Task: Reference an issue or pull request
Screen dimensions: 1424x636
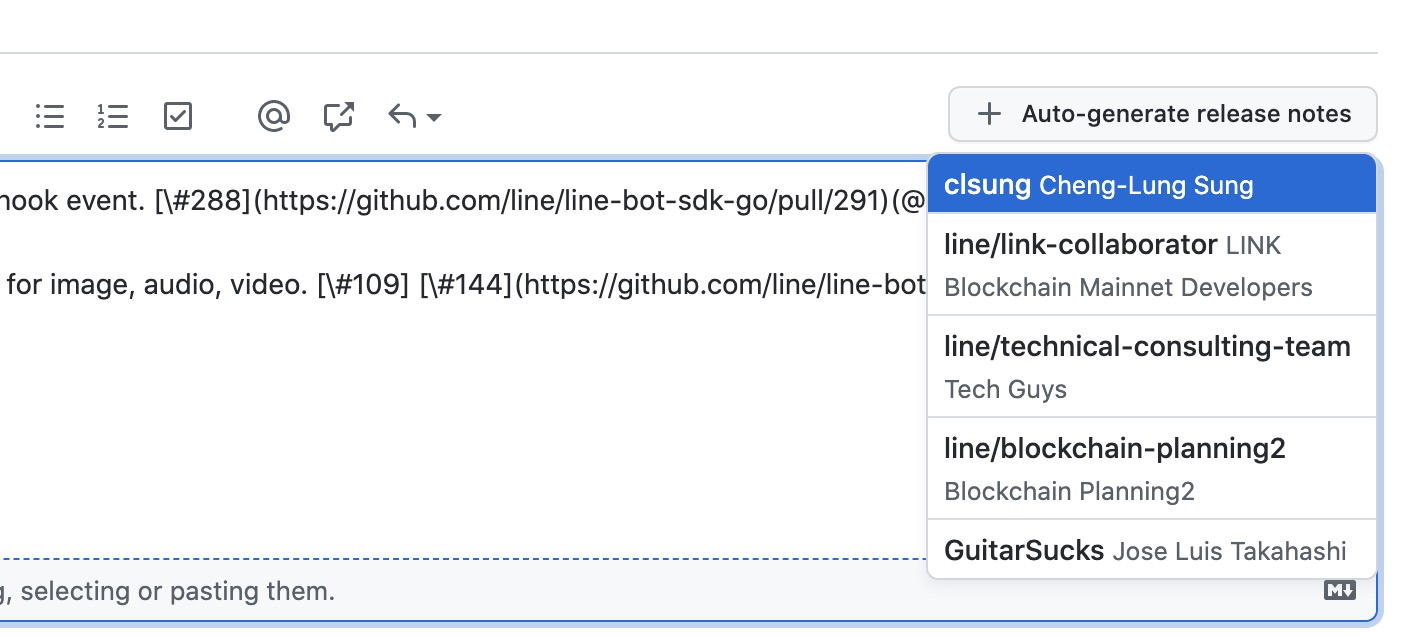Action: coord(339,116)
